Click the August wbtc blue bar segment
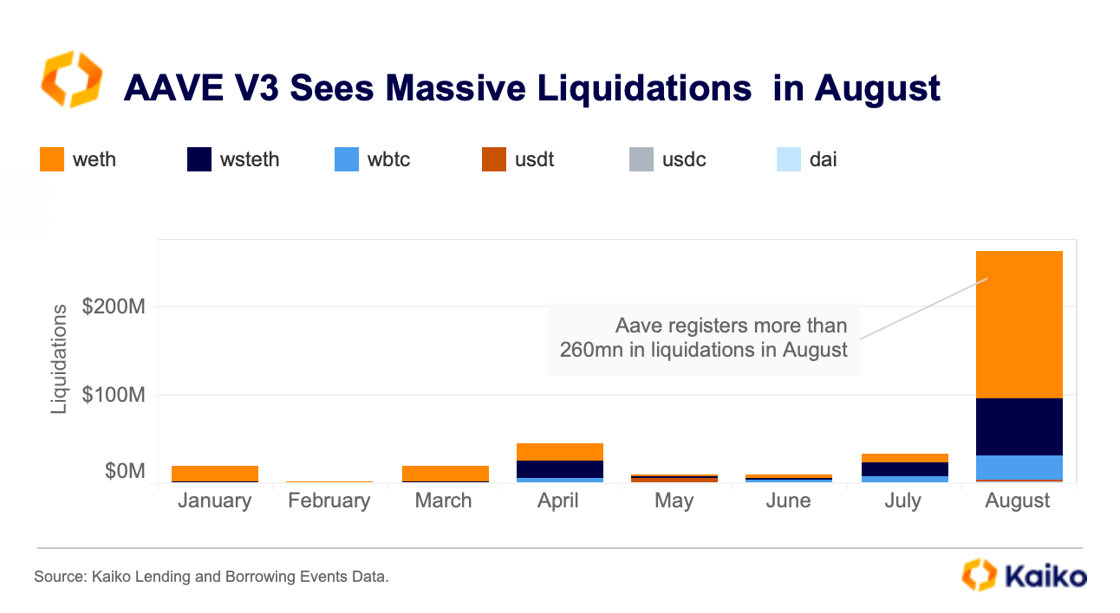Image resolution: width=1120 pixels, height=613 pixels. point(1019,467)
